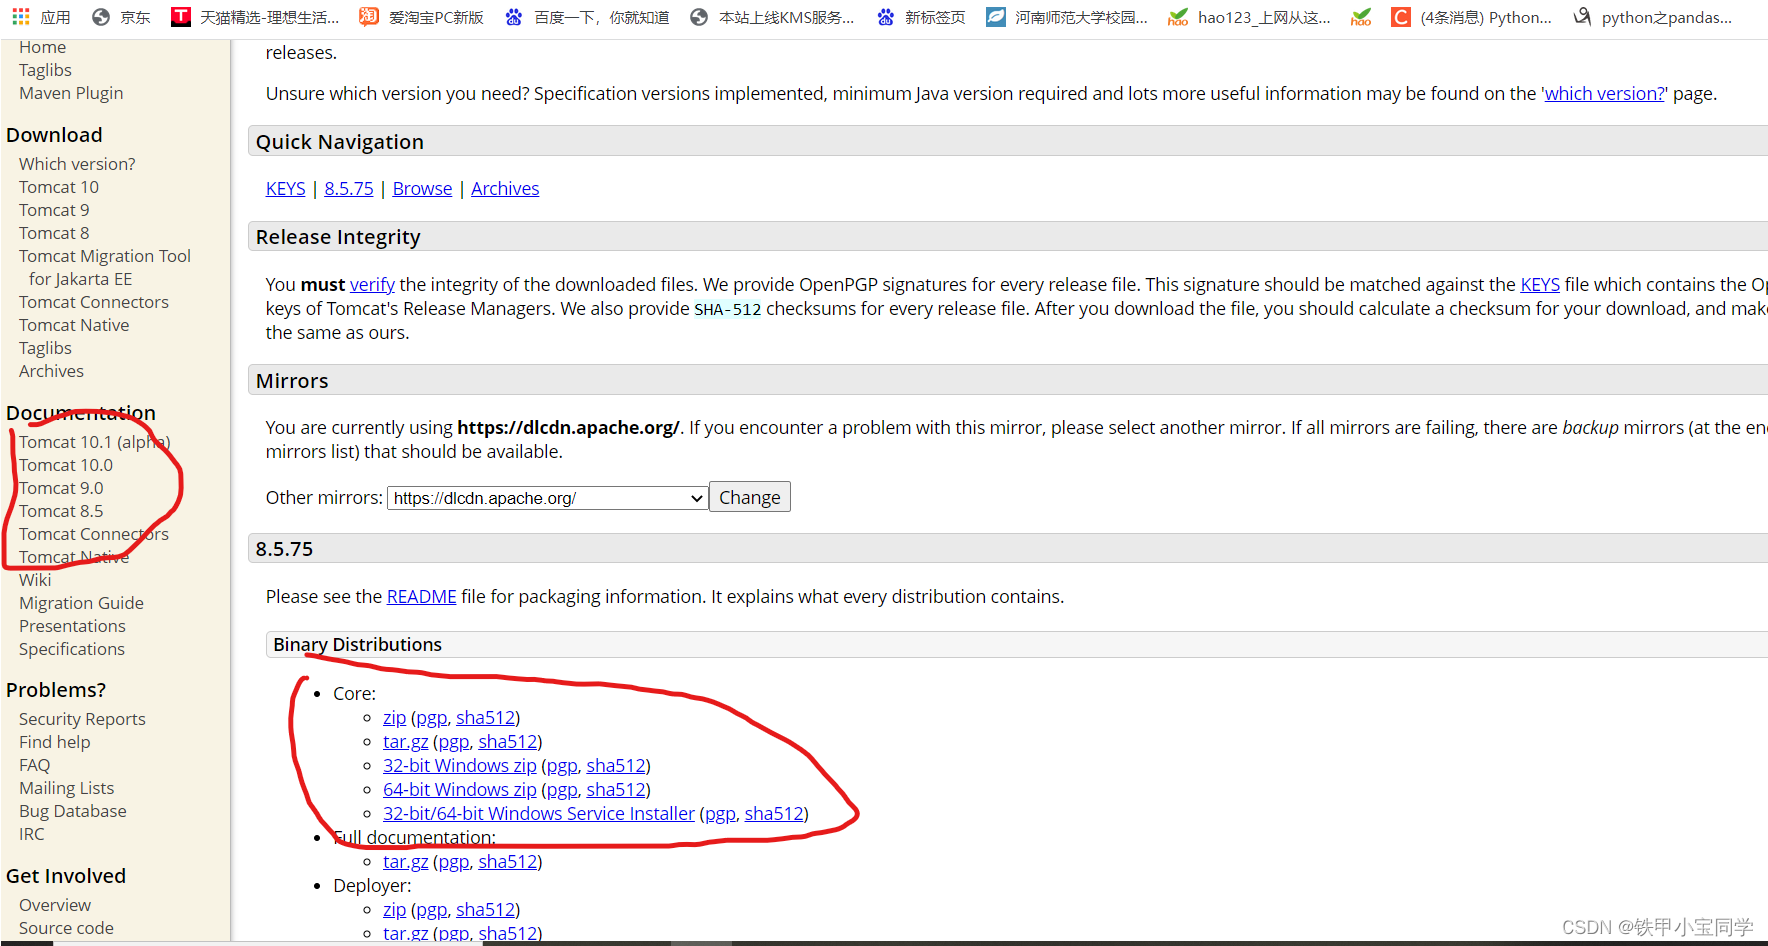Download the Core tar.gz distribution
The width and height of the screenshot is (1768, 946).
[x=406, y=742]
